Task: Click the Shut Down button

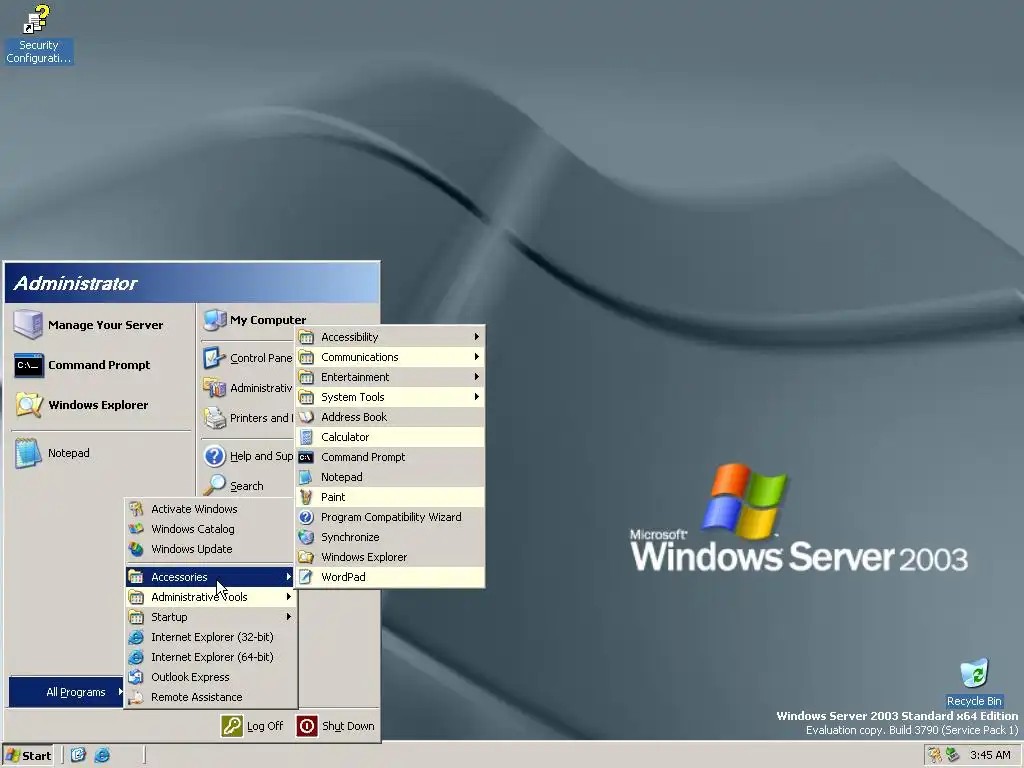Action: click(x=336, y=726)
